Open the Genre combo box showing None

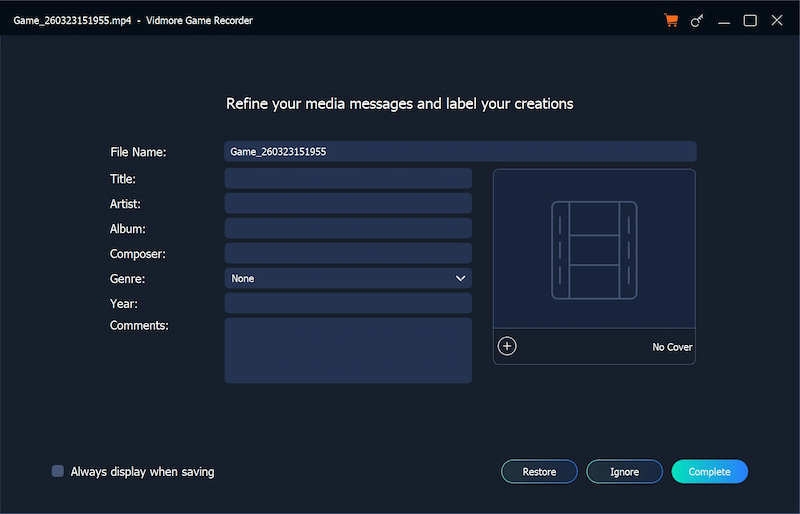point(340,278)
